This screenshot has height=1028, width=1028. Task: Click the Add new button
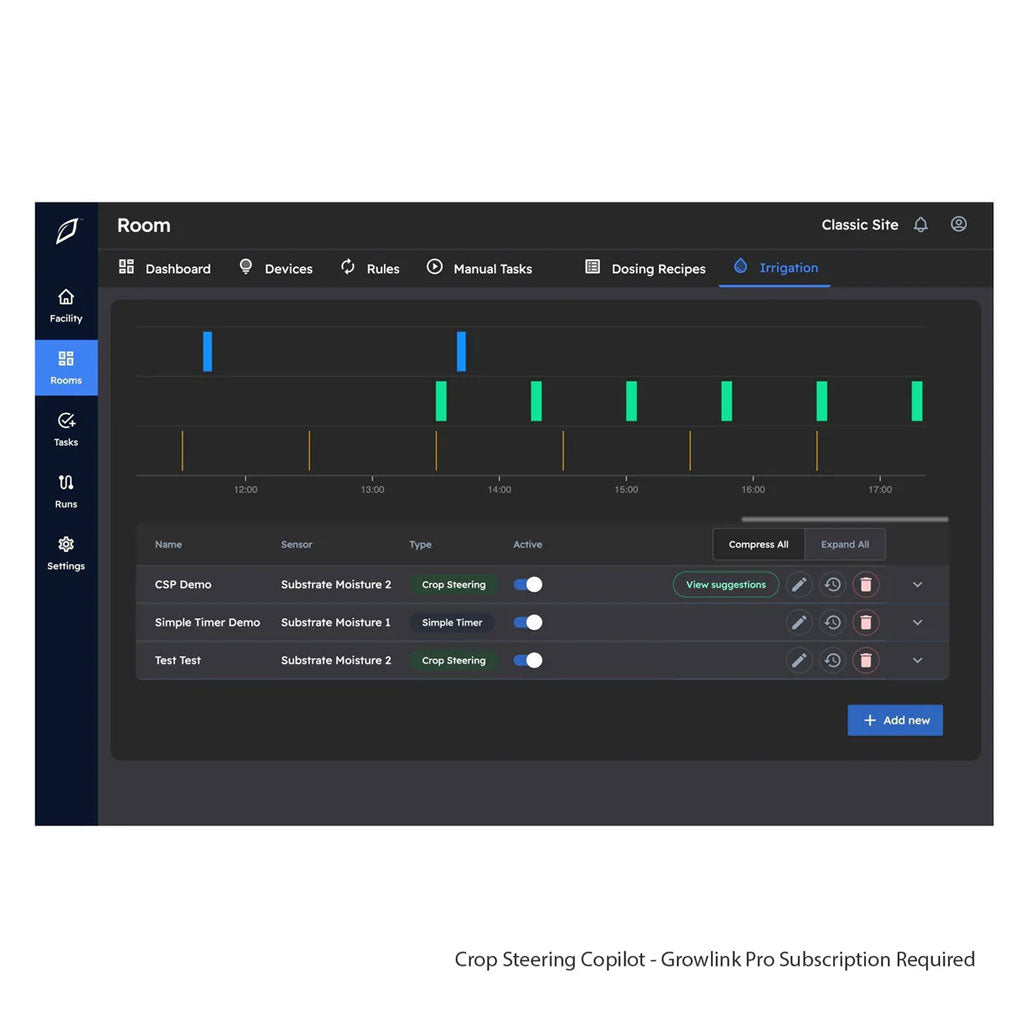895,721
